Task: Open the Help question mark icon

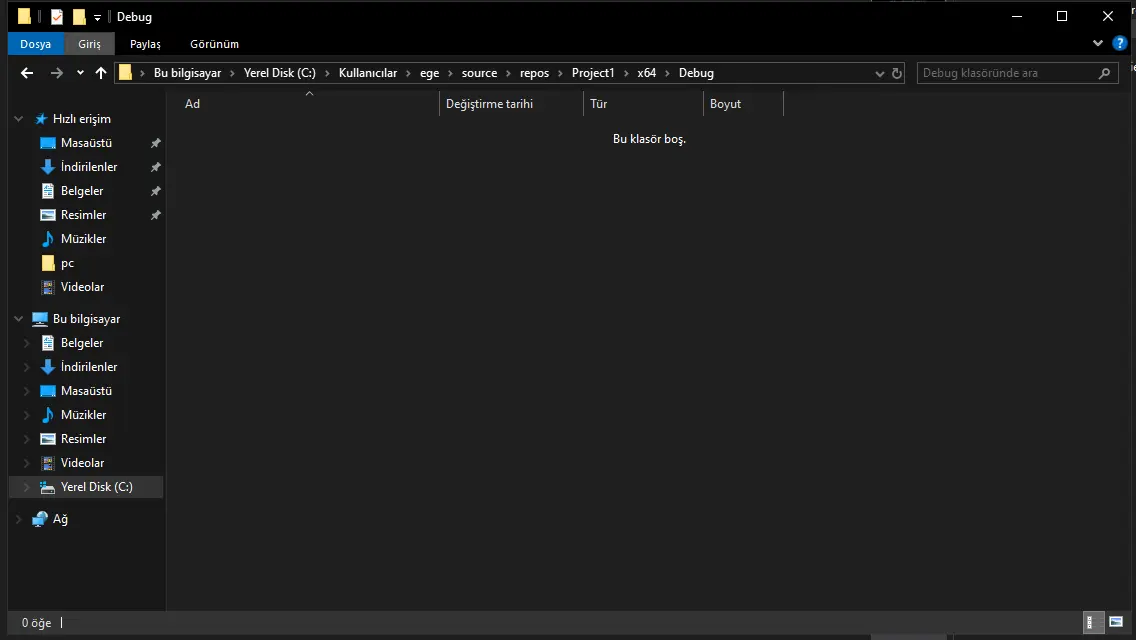Action: (x=1119, y=43)
